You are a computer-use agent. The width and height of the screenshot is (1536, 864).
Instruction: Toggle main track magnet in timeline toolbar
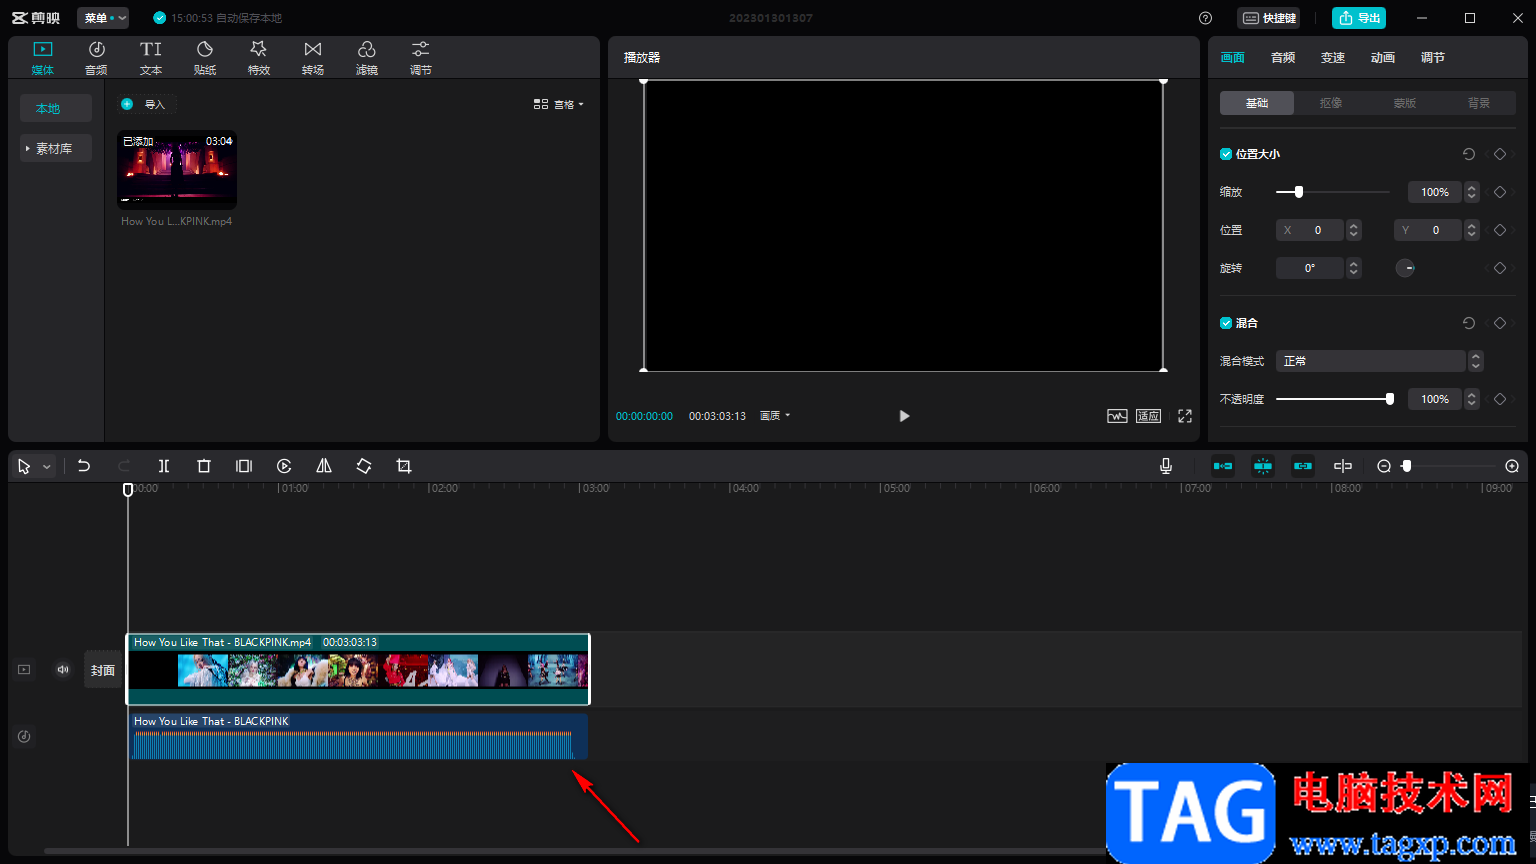(x=1223, y=466)
